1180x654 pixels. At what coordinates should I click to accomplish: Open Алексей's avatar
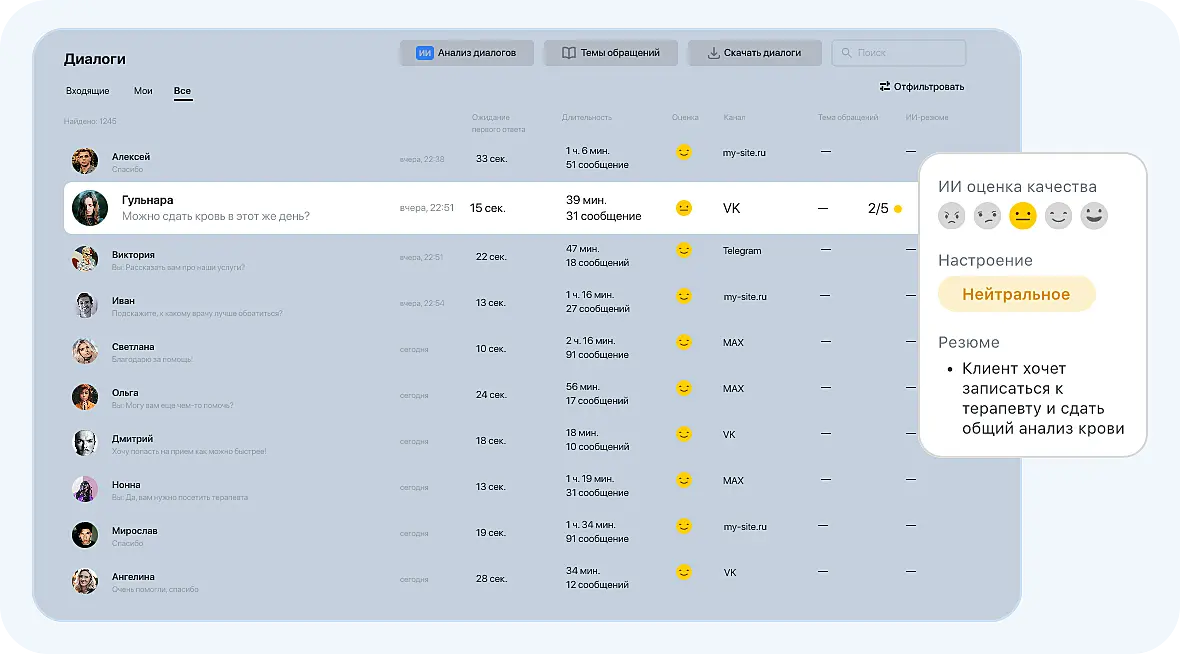tap(85, 161)
